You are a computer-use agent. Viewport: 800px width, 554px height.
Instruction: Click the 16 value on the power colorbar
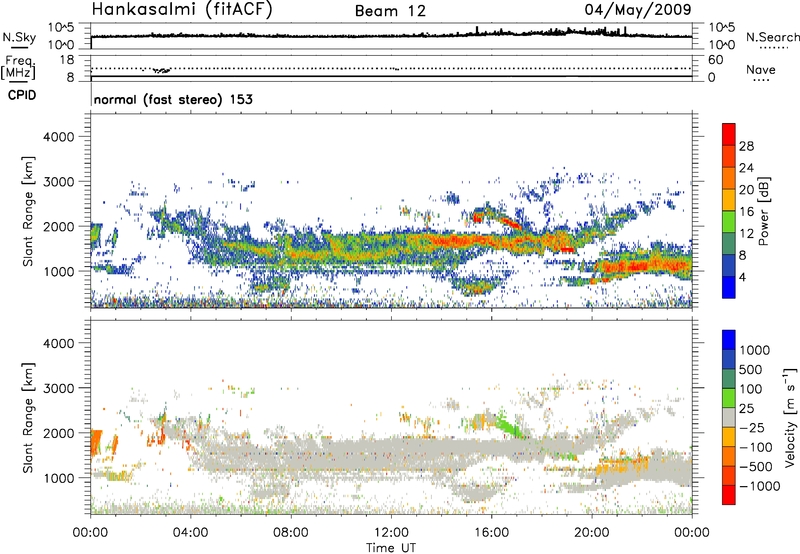coord(746,212)
